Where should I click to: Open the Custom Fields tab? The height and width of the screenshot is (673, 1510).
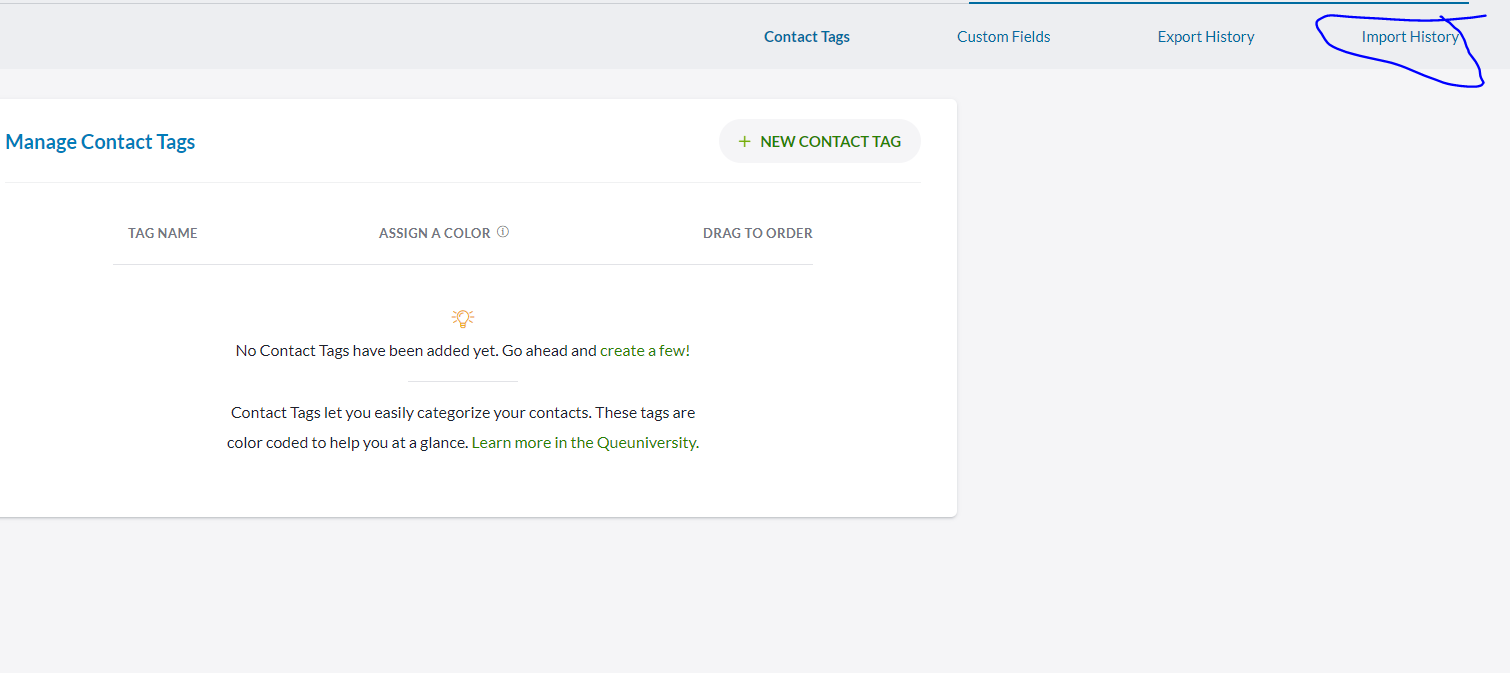(1003, 37)
